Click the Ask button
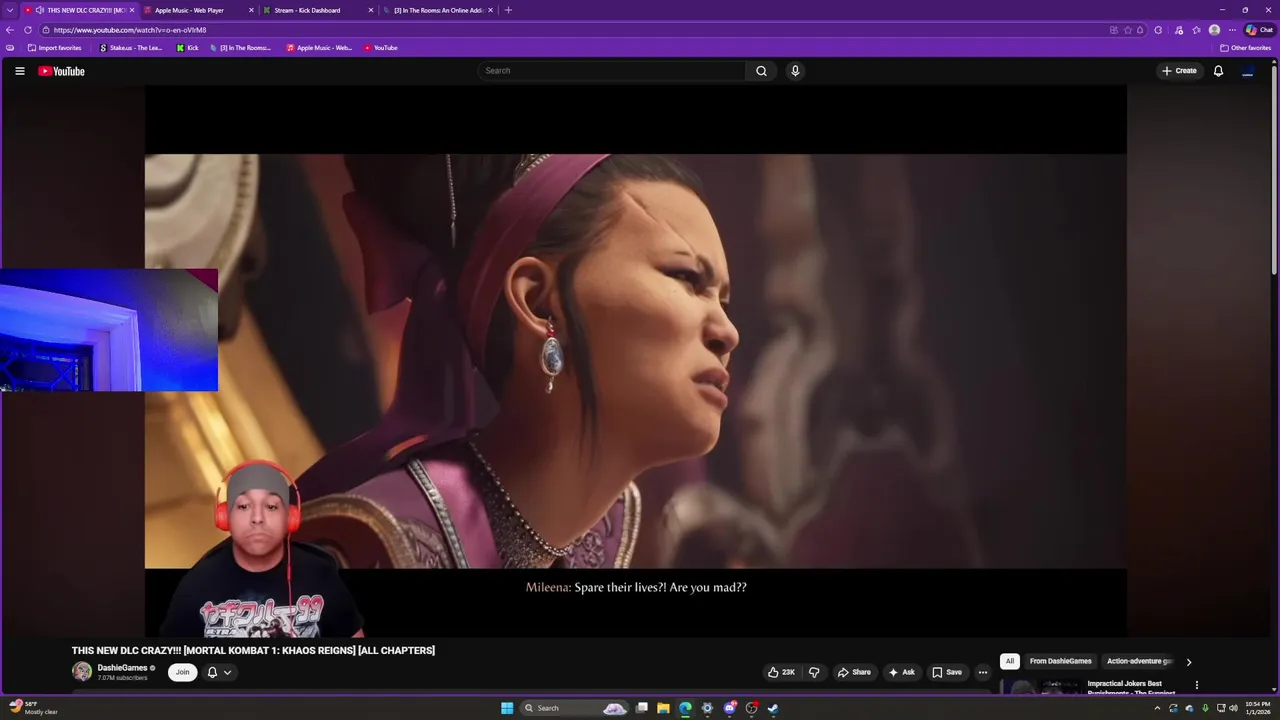The width and height of the screenshot is (1280, 720). [x=901, y=672]
